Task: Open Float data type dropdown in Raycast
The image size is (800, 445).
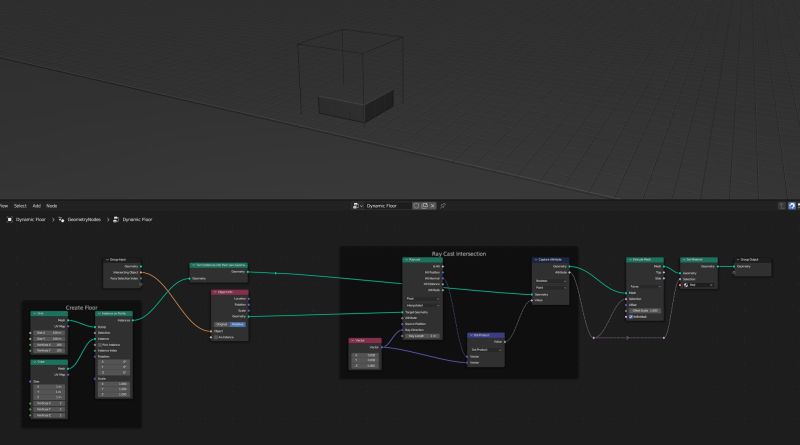Action: (422, 299)
